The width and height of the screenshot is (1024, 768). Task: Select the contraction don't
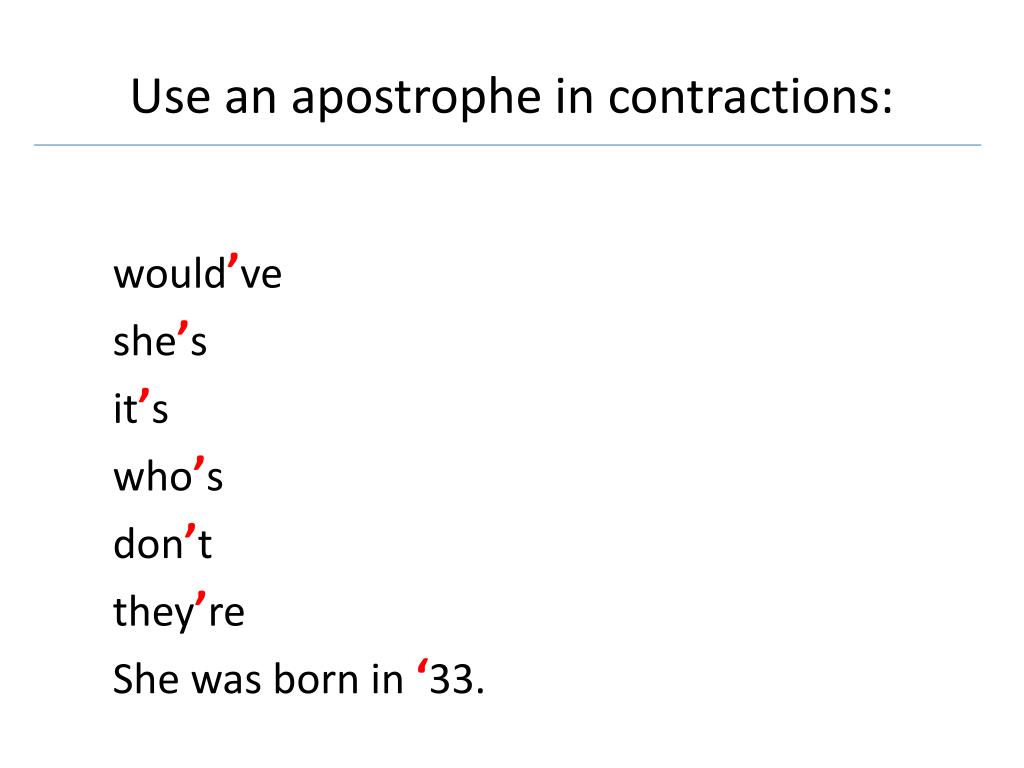pos(163,542)
